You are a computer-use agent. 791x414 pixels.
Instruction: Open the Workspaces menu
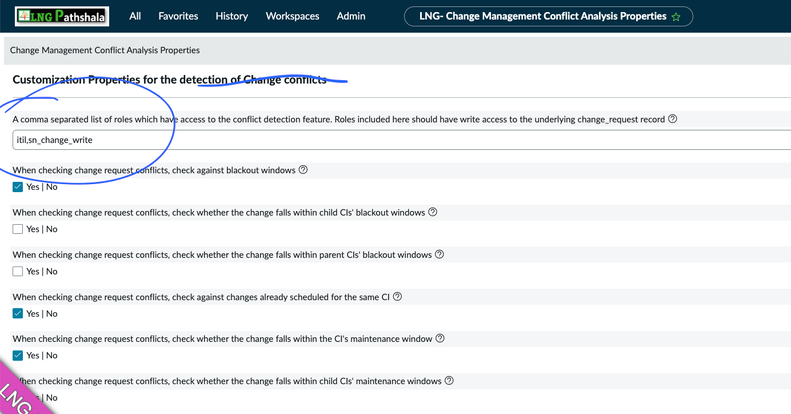[292, 16]
